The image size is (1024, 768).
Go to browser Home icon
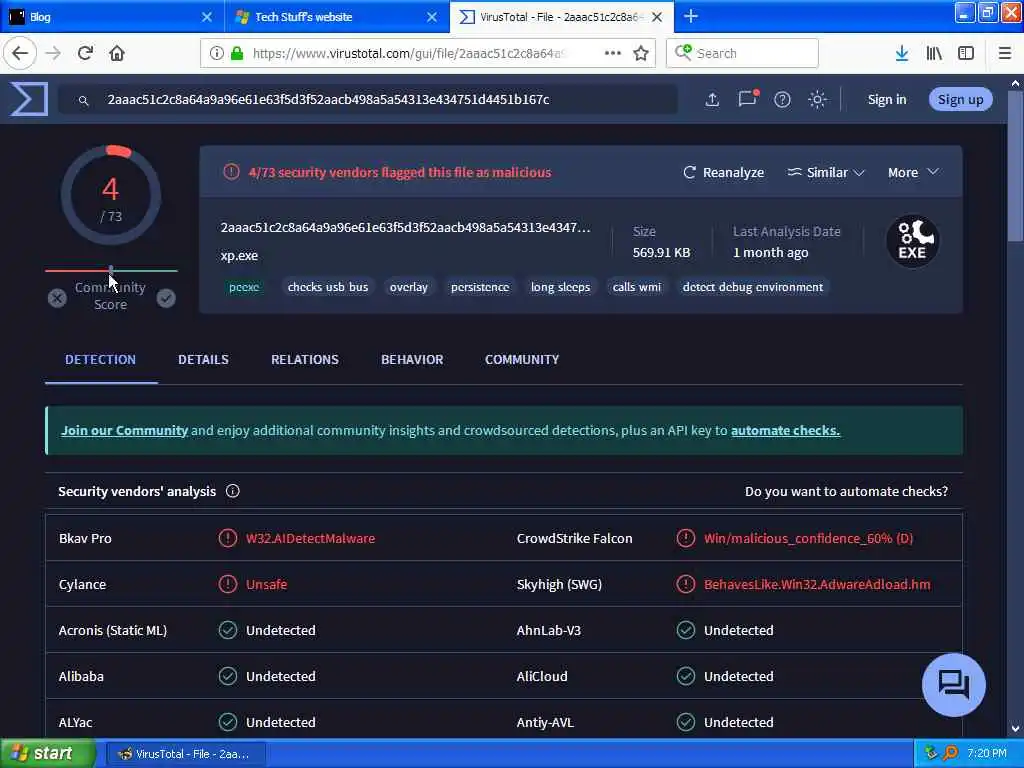[117, 53]
